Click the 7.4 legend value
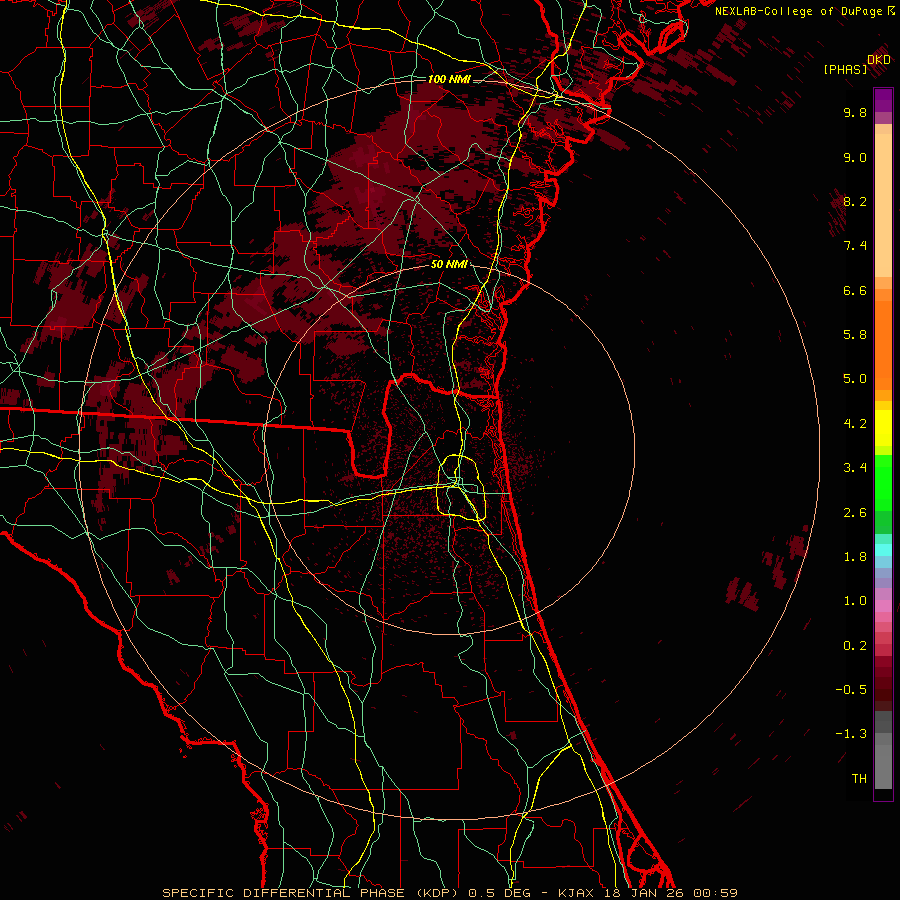 tap(855, 246)
